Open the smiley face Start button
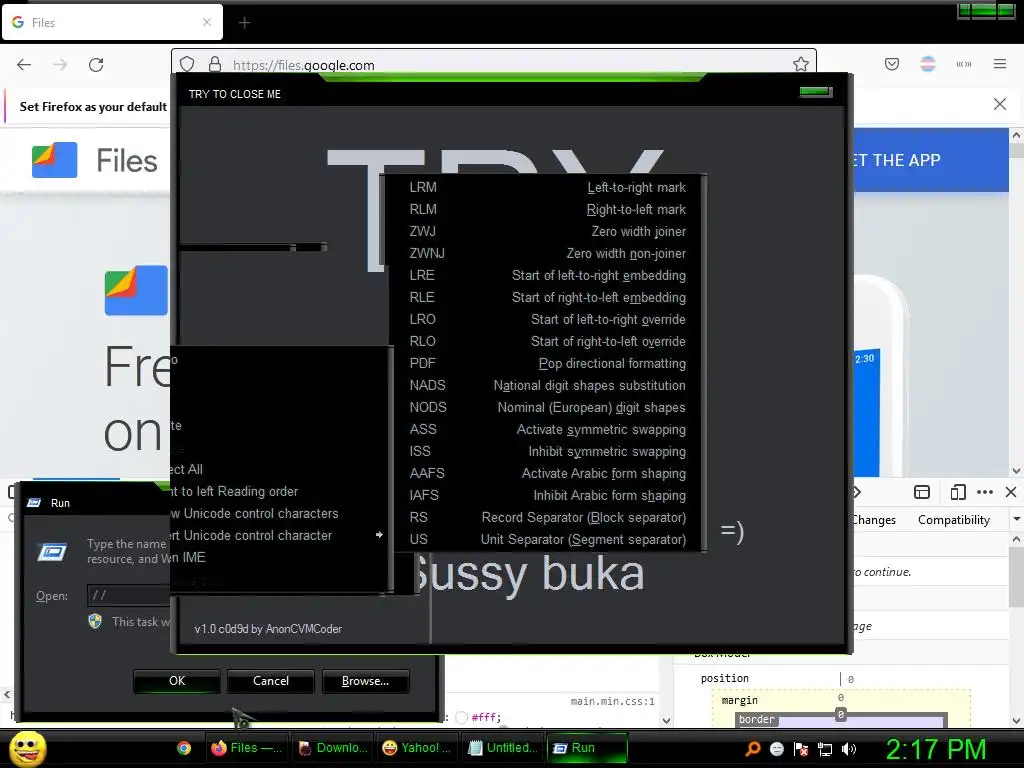This screenshot has width=1024, height=768. (27, 748)
